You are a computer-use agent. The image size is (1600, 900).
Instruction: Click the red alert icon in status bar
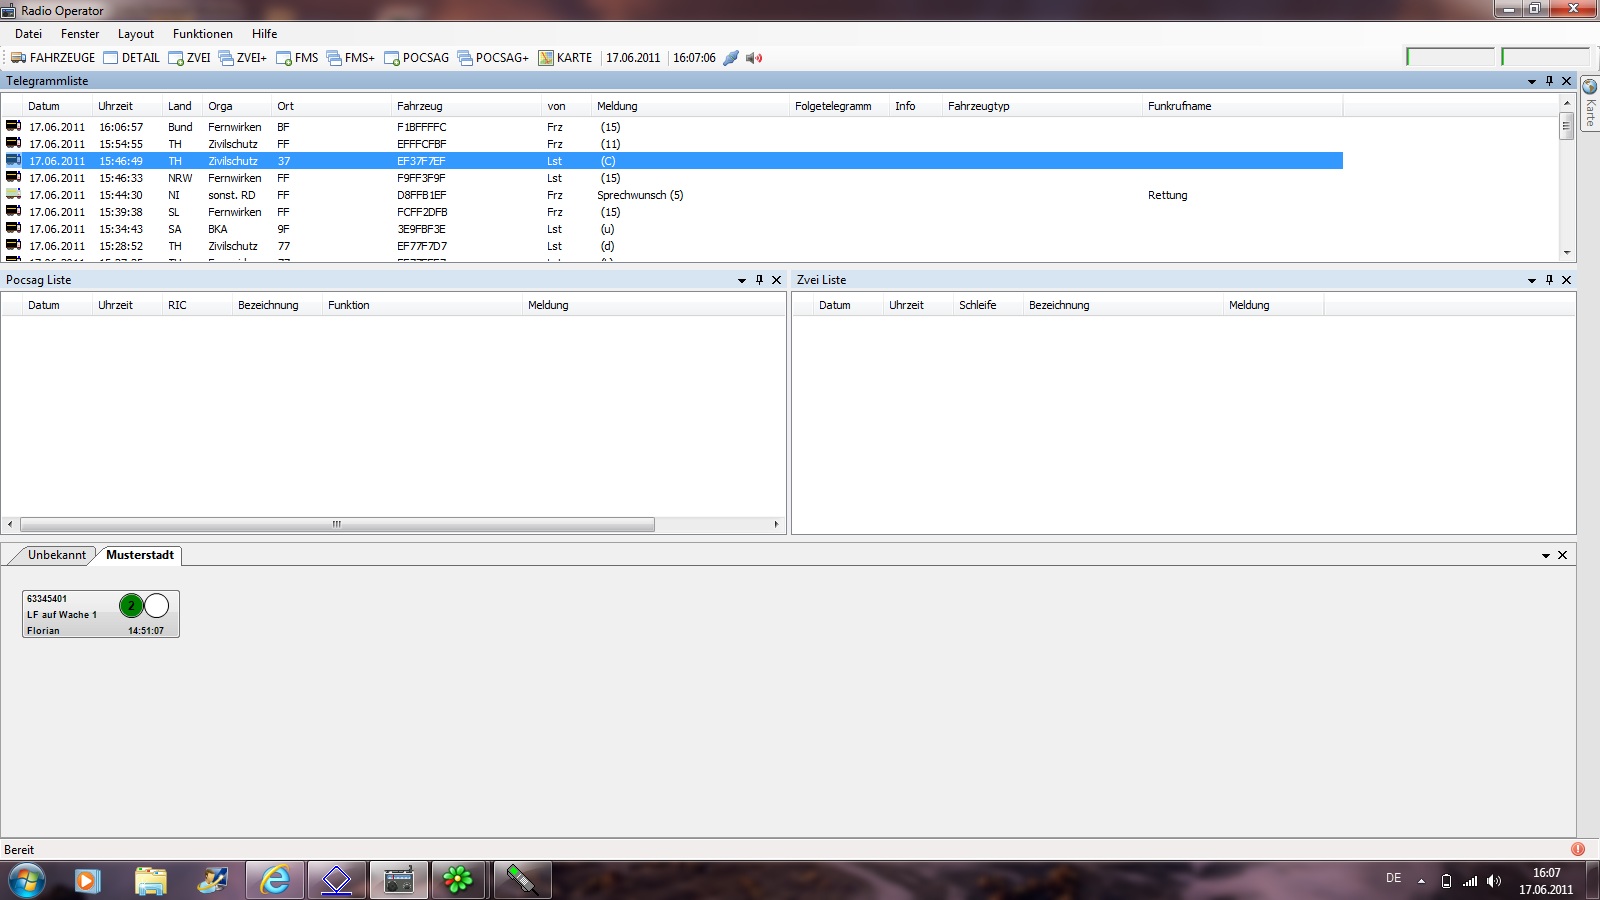[1578, 849]
